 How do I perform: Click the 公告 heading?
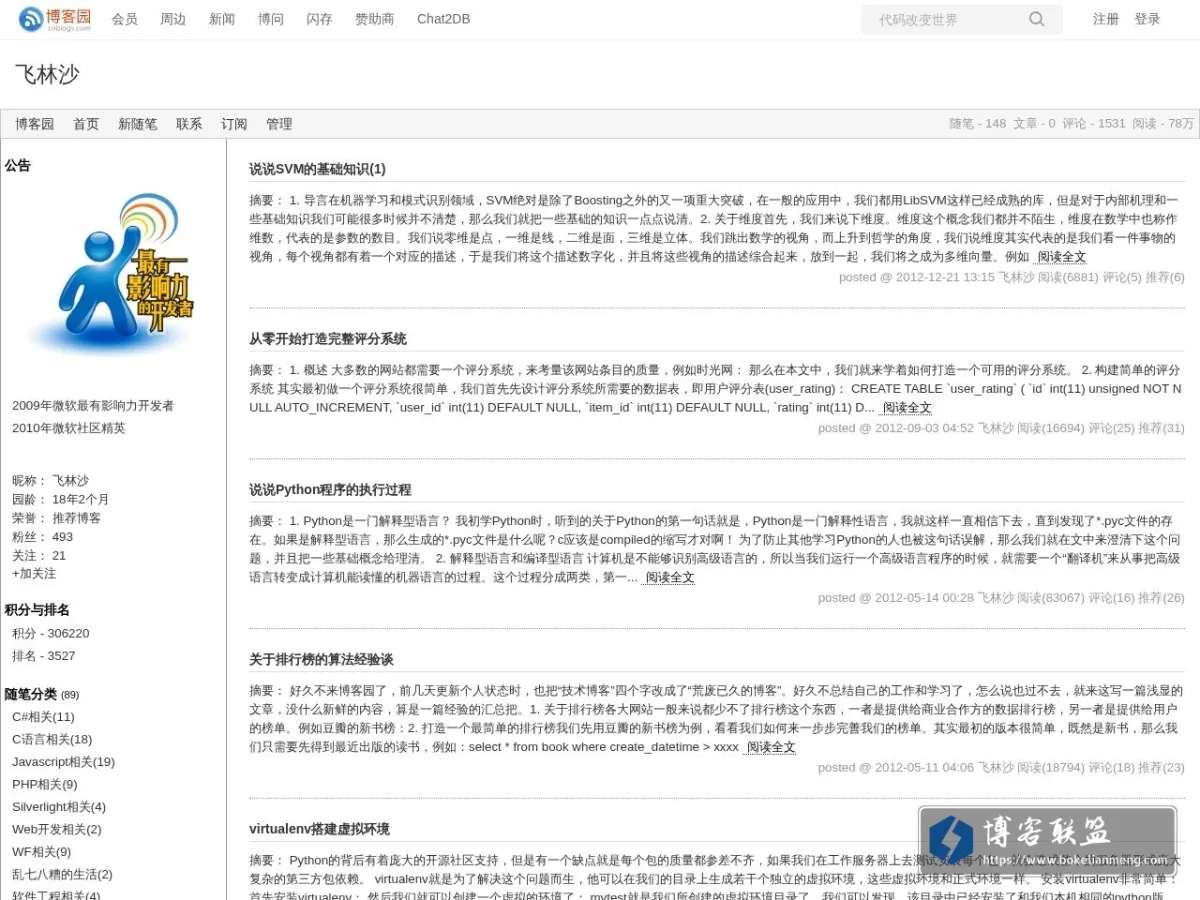click(17, 166)
